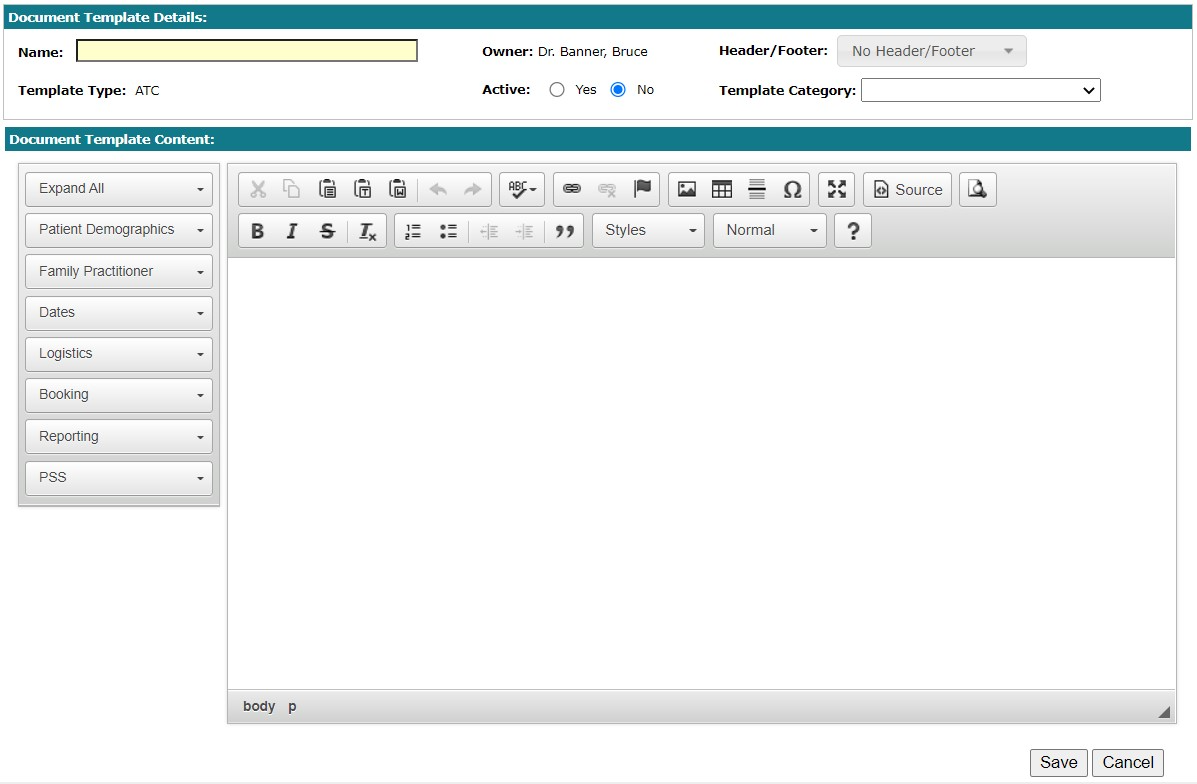Image resolution: width=1197 pixels, height=784 pixels.
Task: Insert an anchor with the flag icon
Action: point(642,189)
